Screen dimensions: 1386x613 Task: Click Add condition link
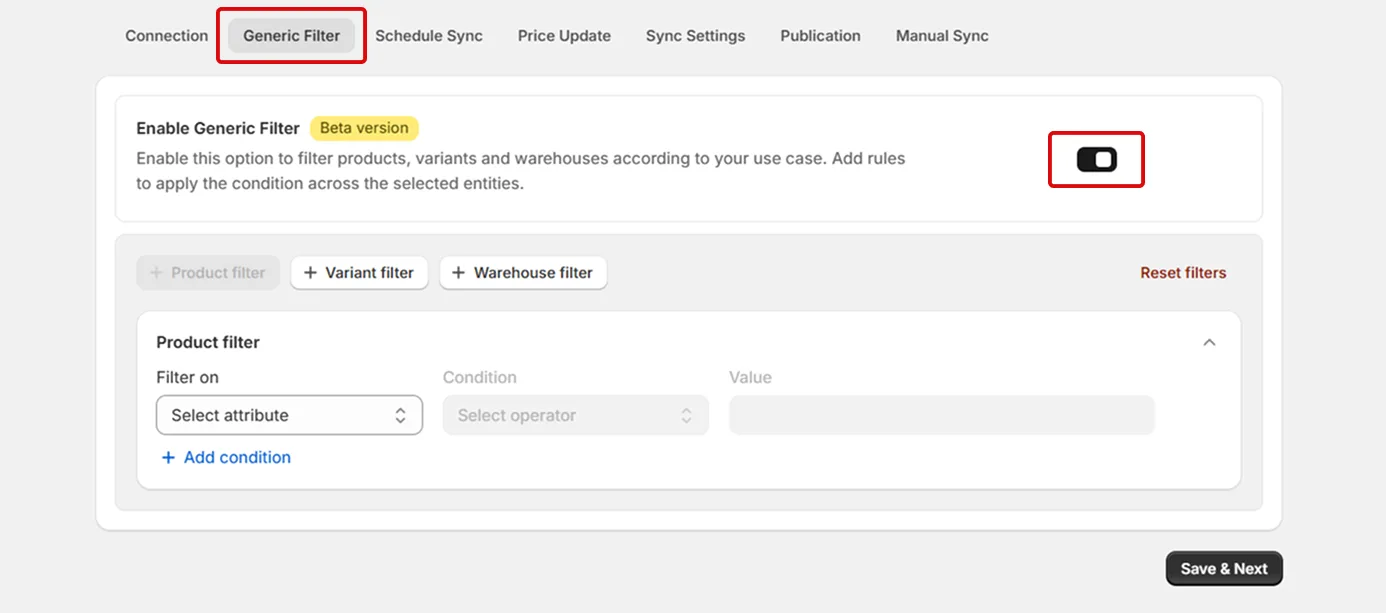(226, 457)
